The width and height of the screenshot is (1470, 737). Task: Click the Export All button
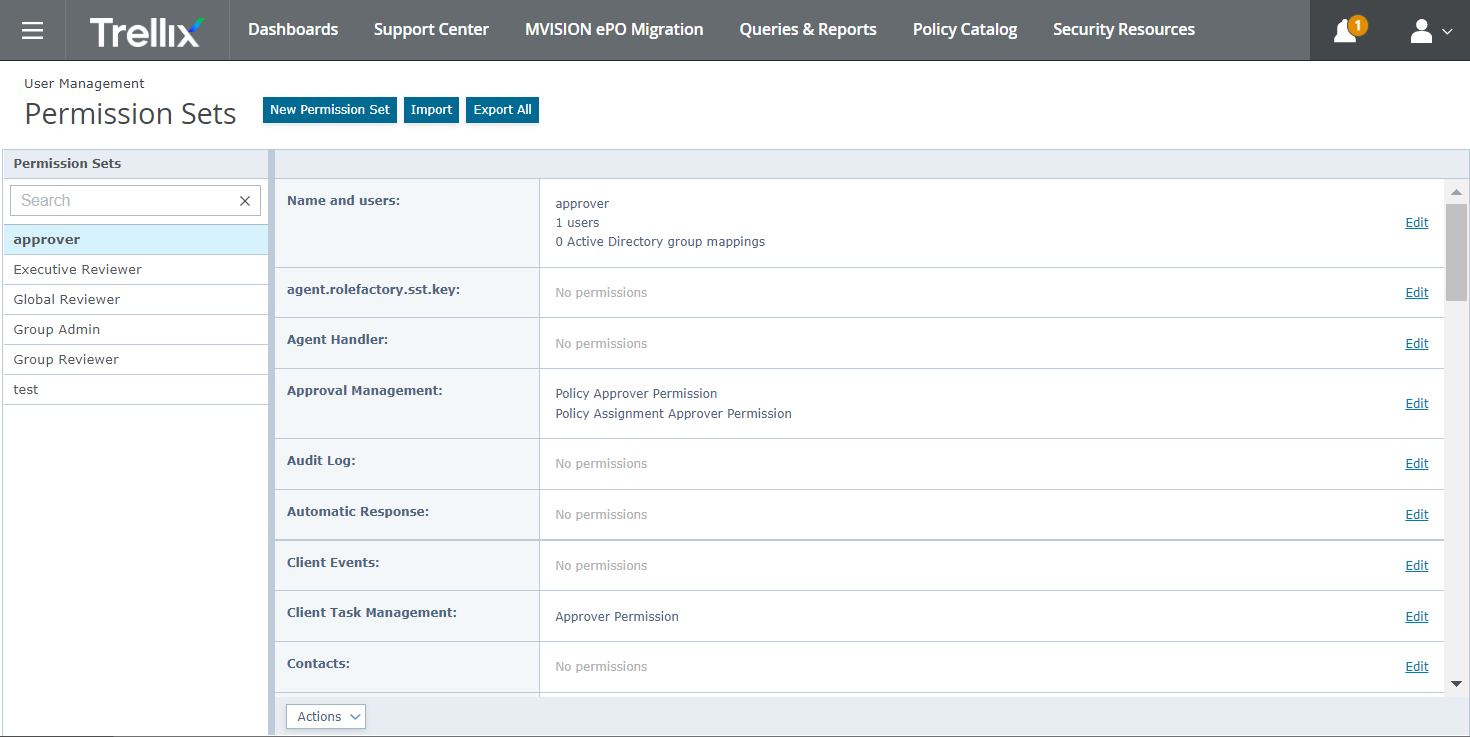point(502,110)
